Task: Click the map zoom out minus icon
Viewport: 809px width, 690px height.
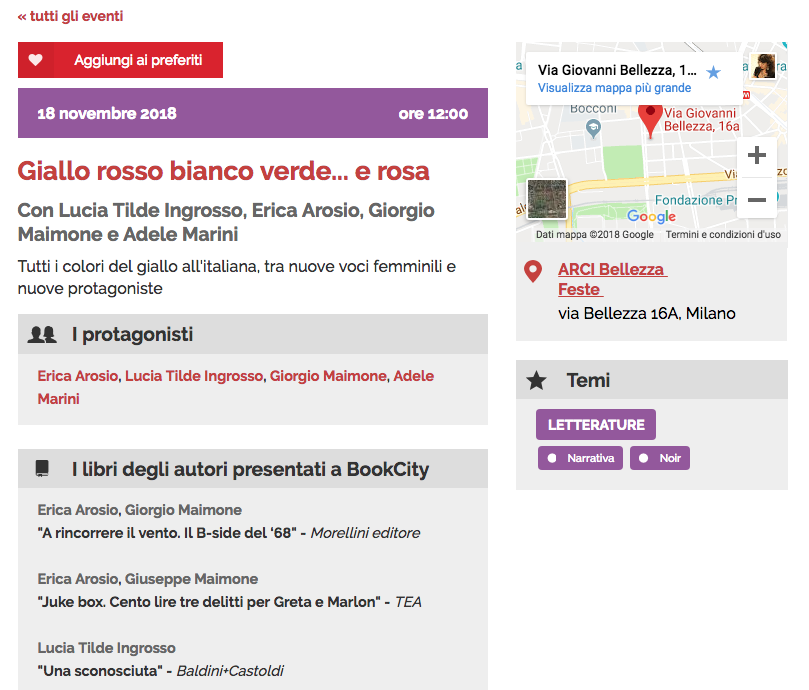Action: tap(757, 200)
